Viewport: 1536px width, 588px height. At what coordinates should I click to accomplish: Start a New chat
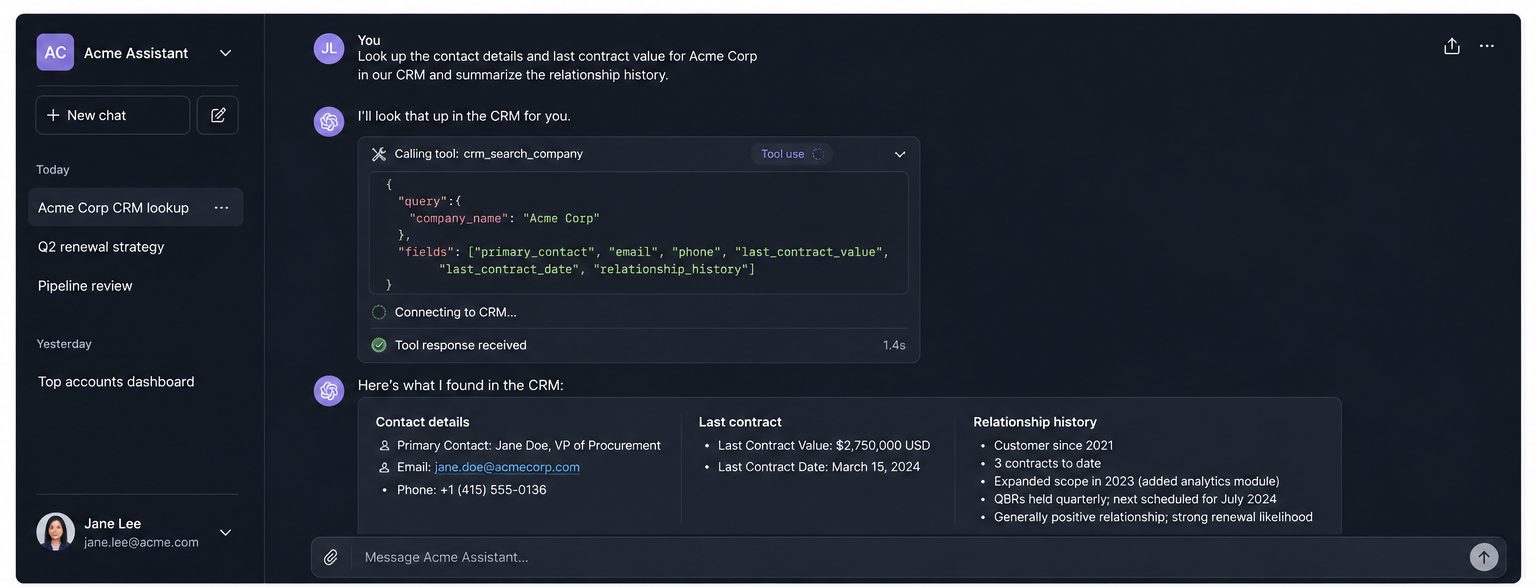click(x=112, y=115)
